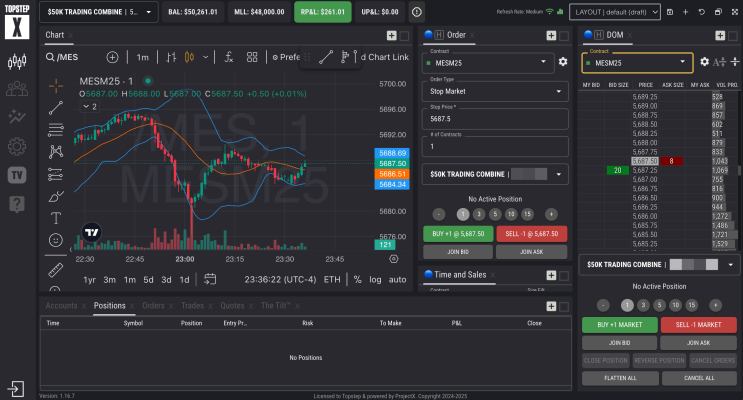Open settings gear in left sidebar
Screen dimensions: 743x400
(17, 146)
